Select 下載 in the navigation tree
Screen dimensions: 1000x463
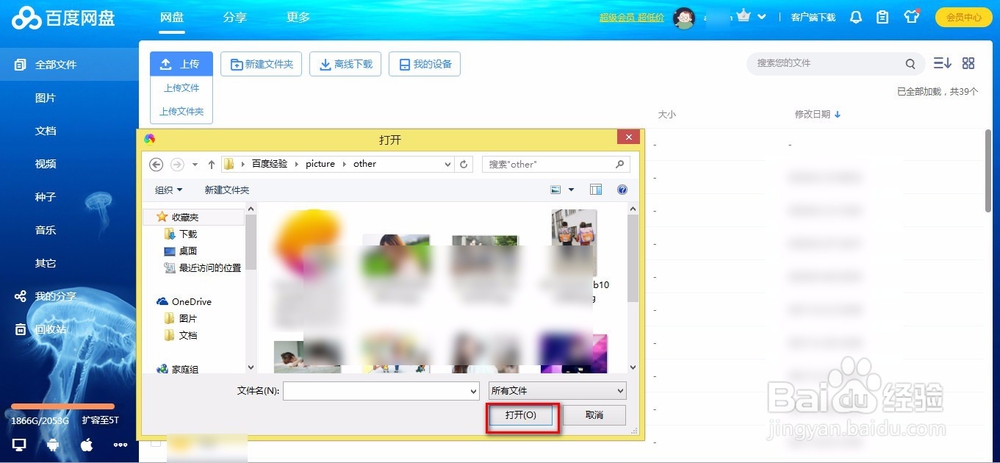(181, 234)
